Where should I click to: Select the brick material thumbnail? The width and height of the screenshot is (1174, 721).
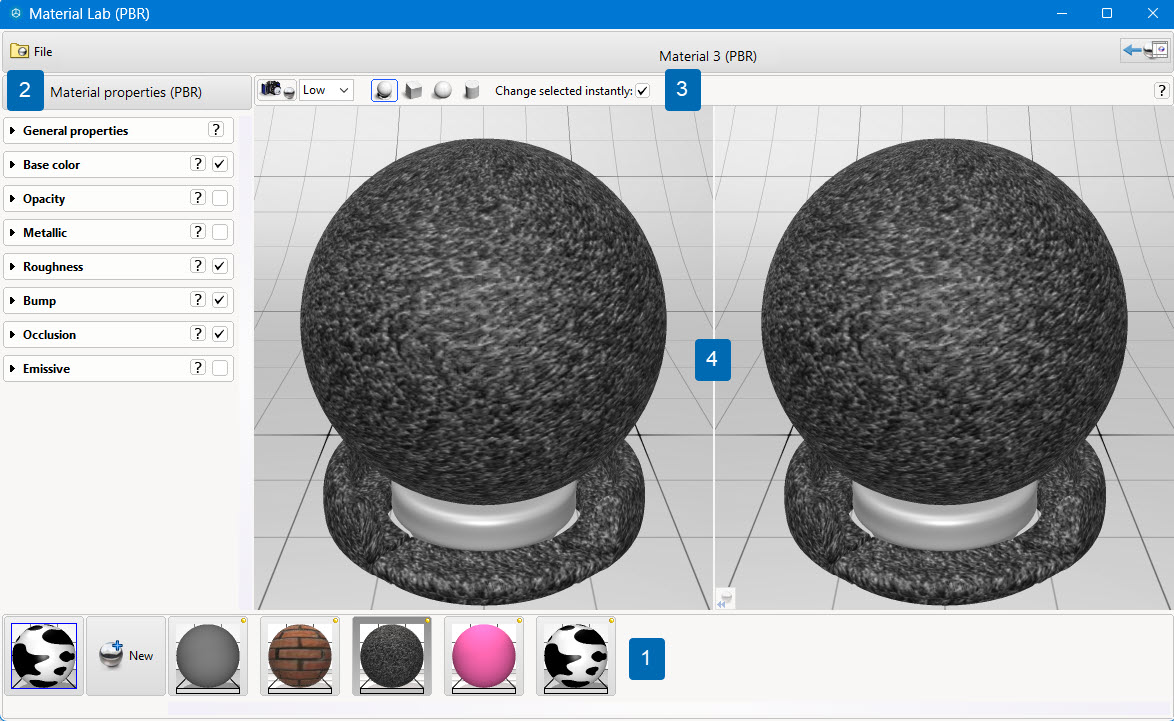coord(299,656)
